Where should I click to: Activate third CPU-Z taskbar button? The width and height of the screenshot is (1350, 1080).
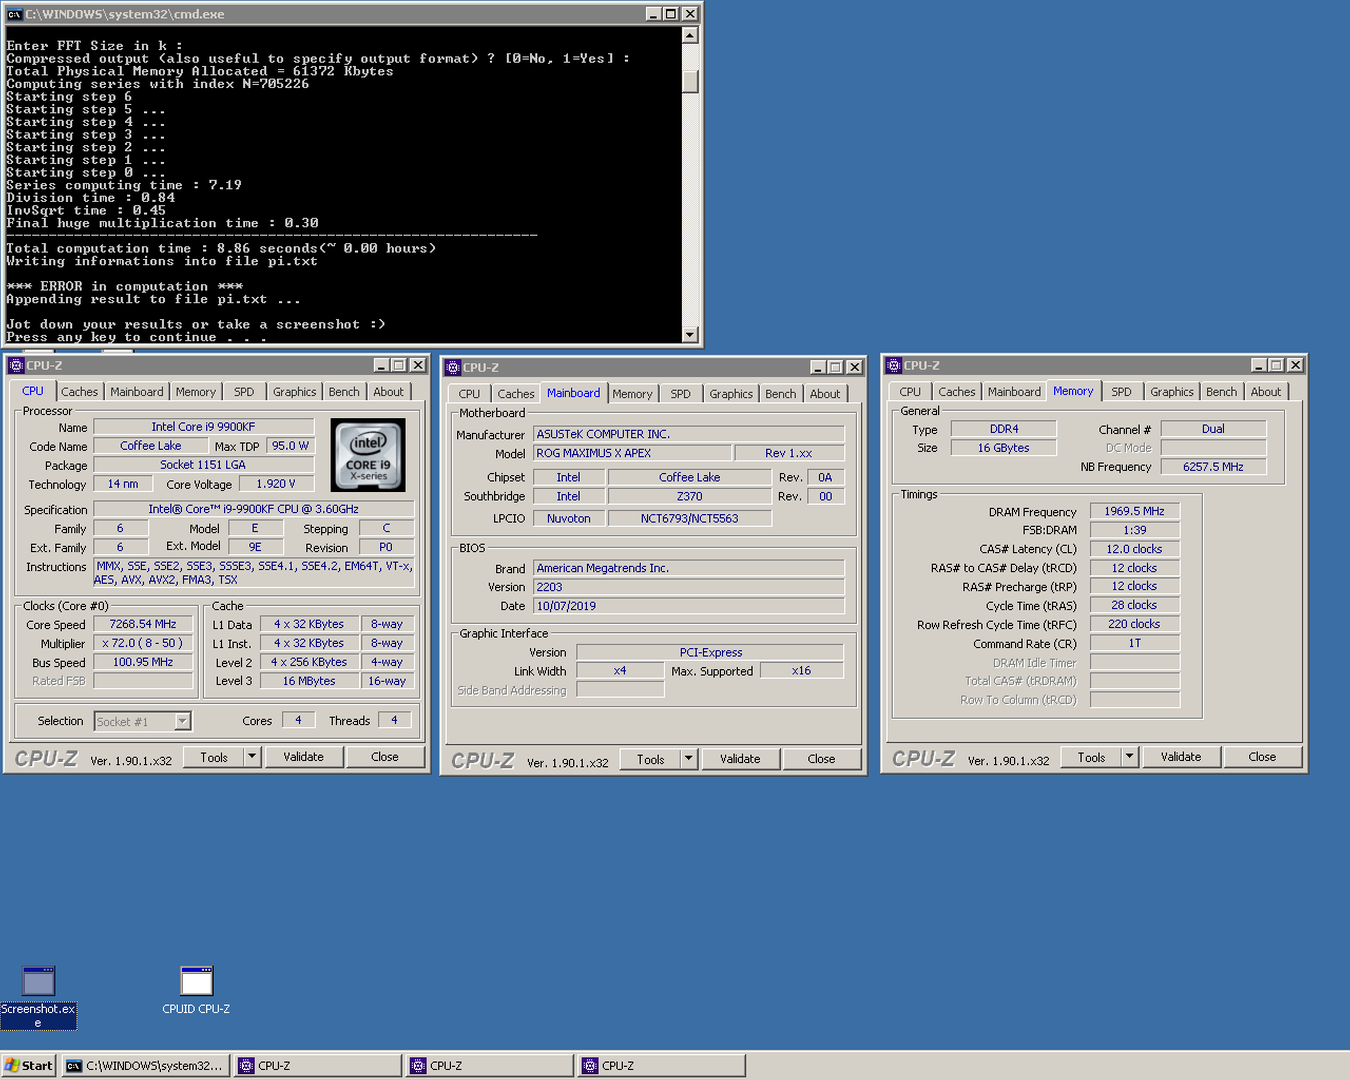pyautogui.click(x=661, y=1065)
